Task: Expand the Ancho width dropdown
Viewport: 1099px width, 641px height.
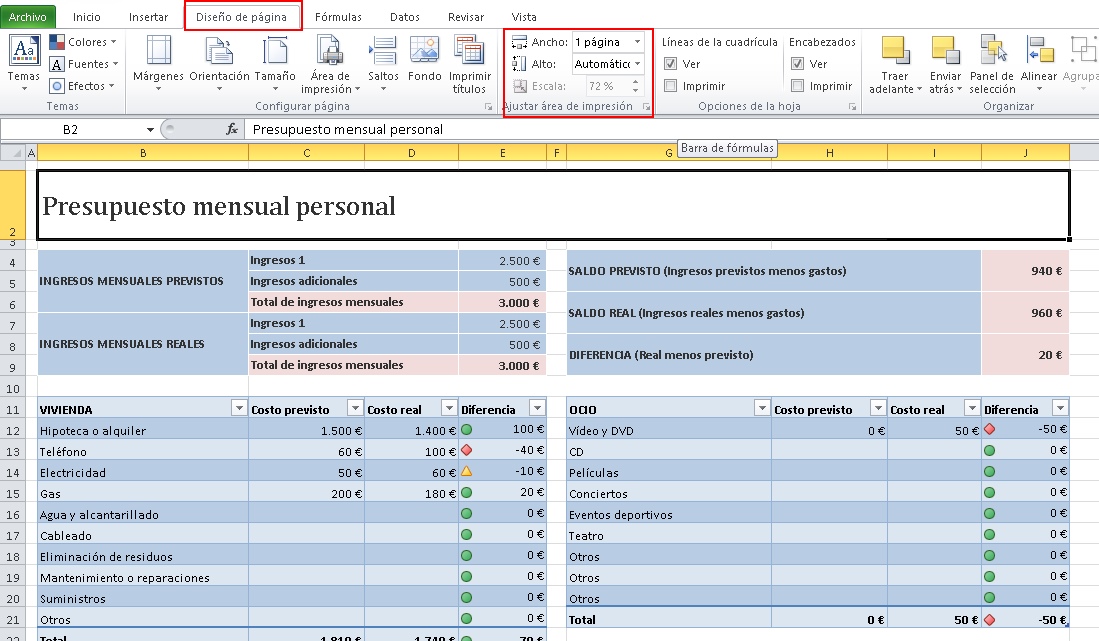Action: (x=638, y=42)
